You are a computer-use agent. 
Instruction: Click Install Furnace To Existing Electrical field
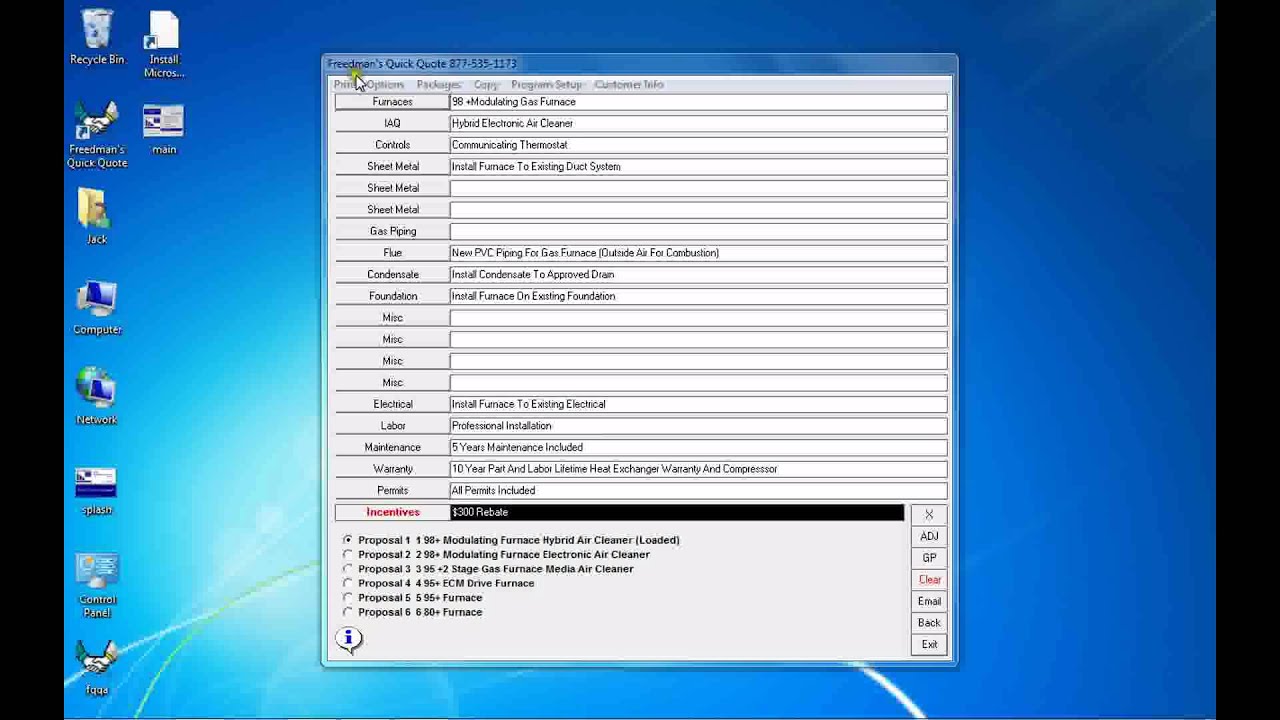pyautogui.click(x=698, y=404)
